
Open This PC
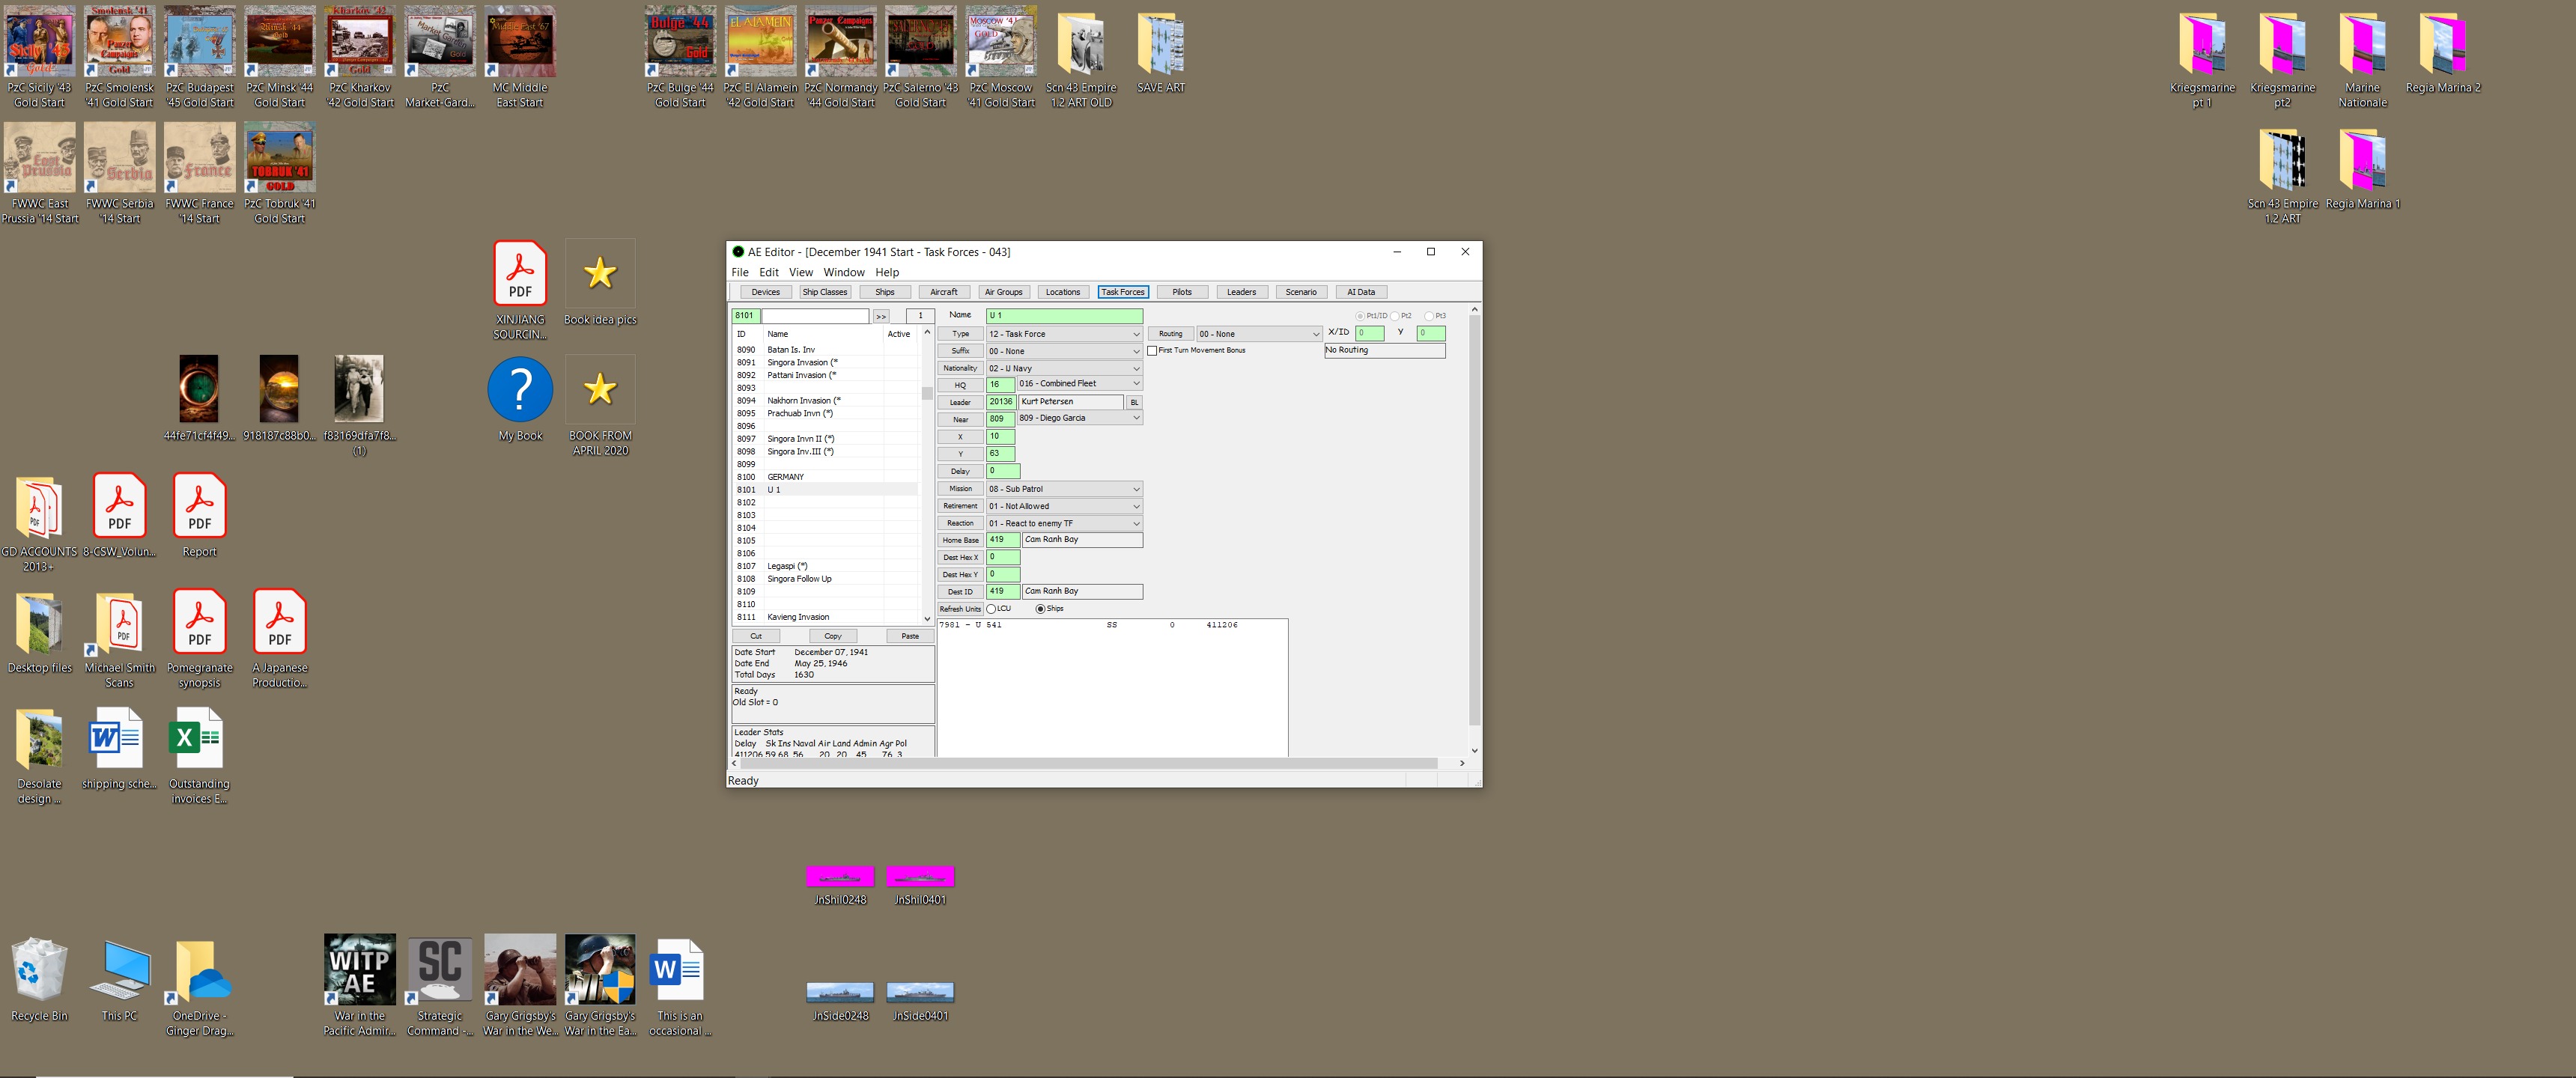[119, 979]
